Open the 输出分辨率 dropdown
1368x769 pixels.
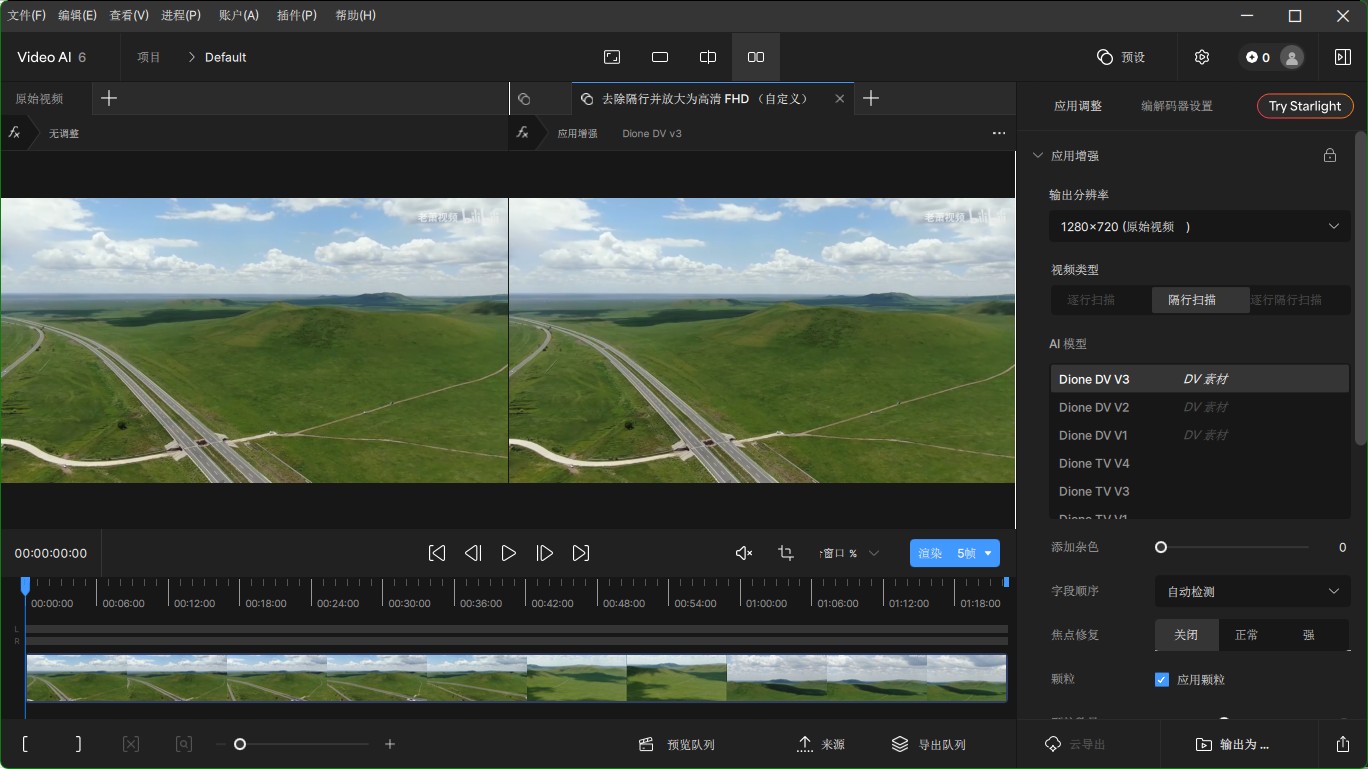click(1199, 227)
